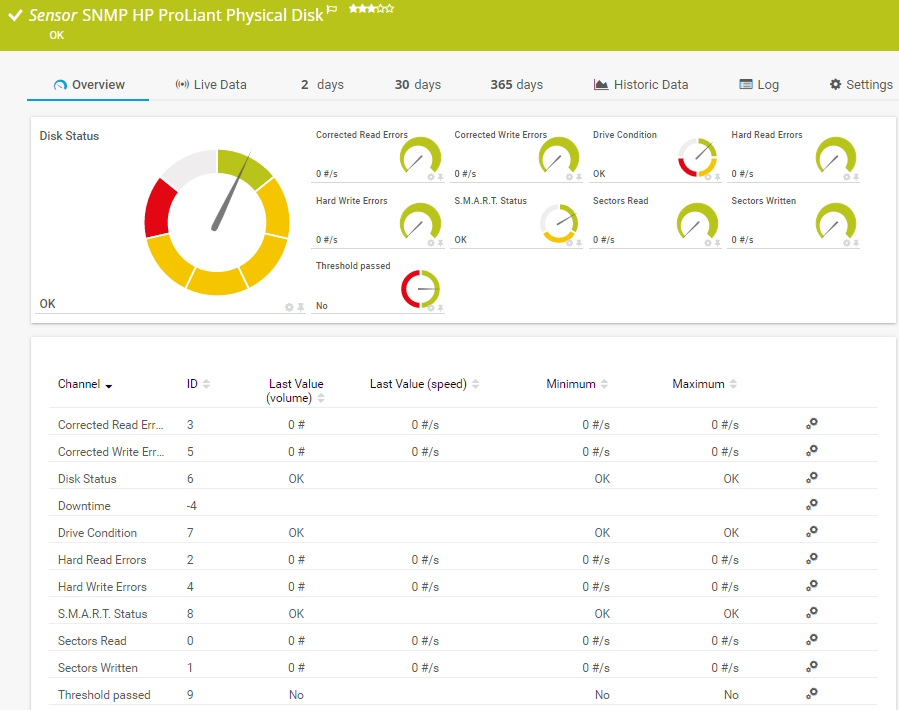The width and height of the screenshot is (899, 710).
Task: Click the Drive Condition gauge dial
Action: 698,157
